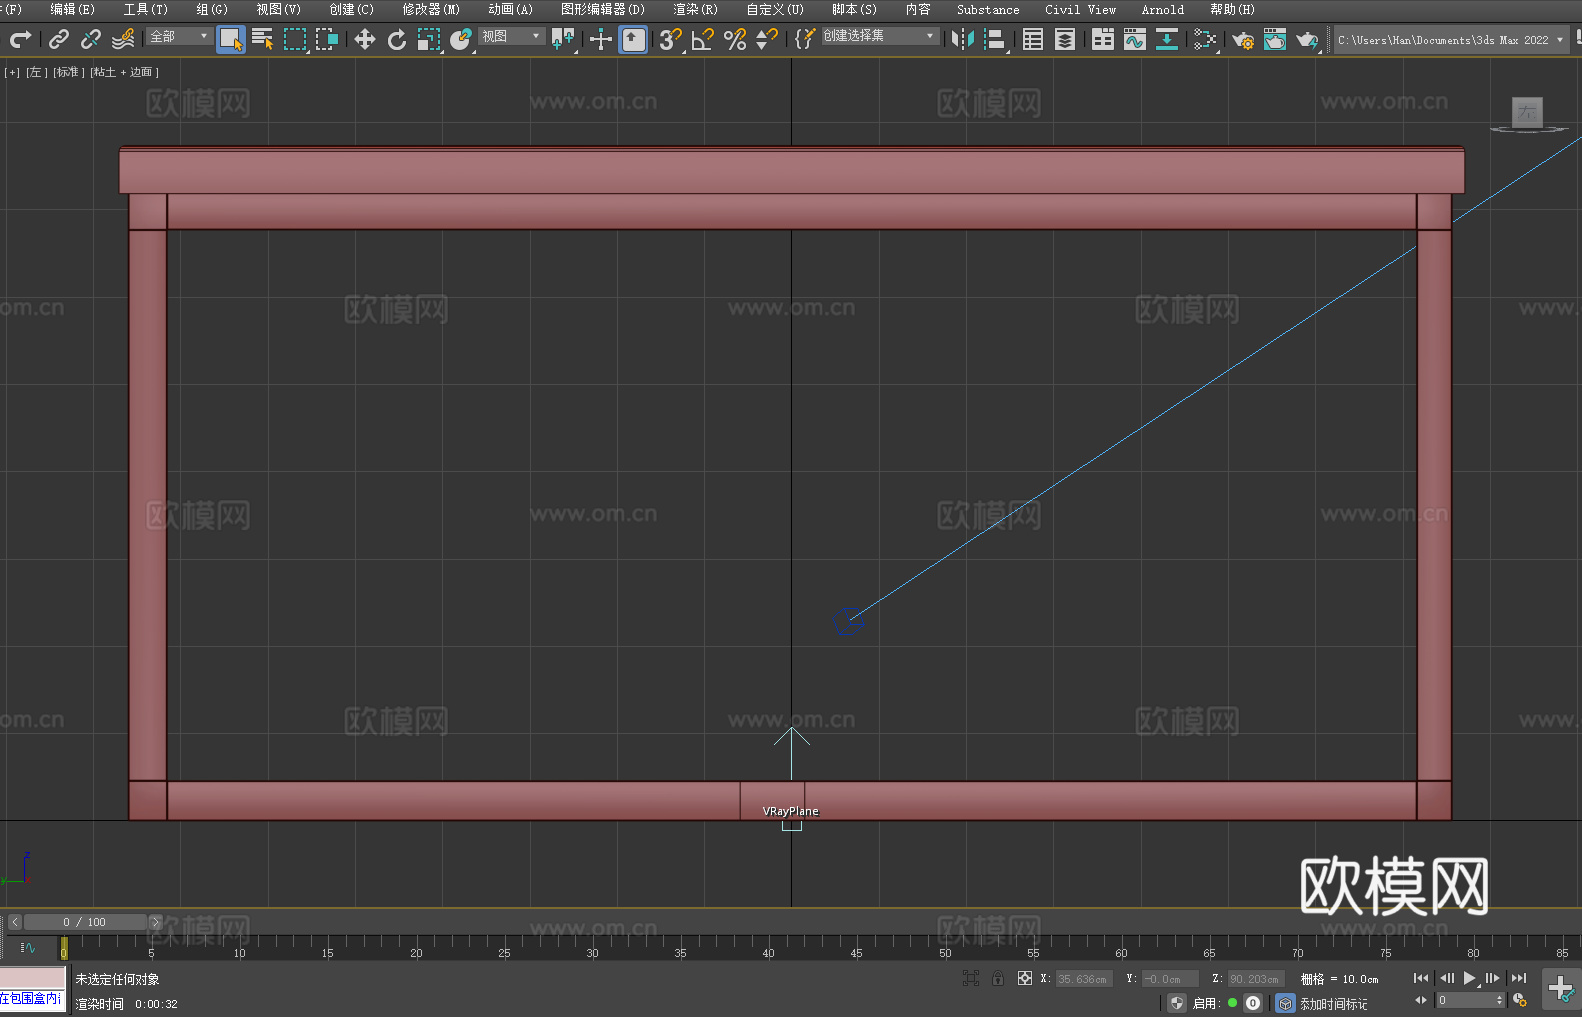Toggle Absolute/Offset transform type-in mode
The width and height of the screenshot is (1582, 1017).
click(1024, 978)
